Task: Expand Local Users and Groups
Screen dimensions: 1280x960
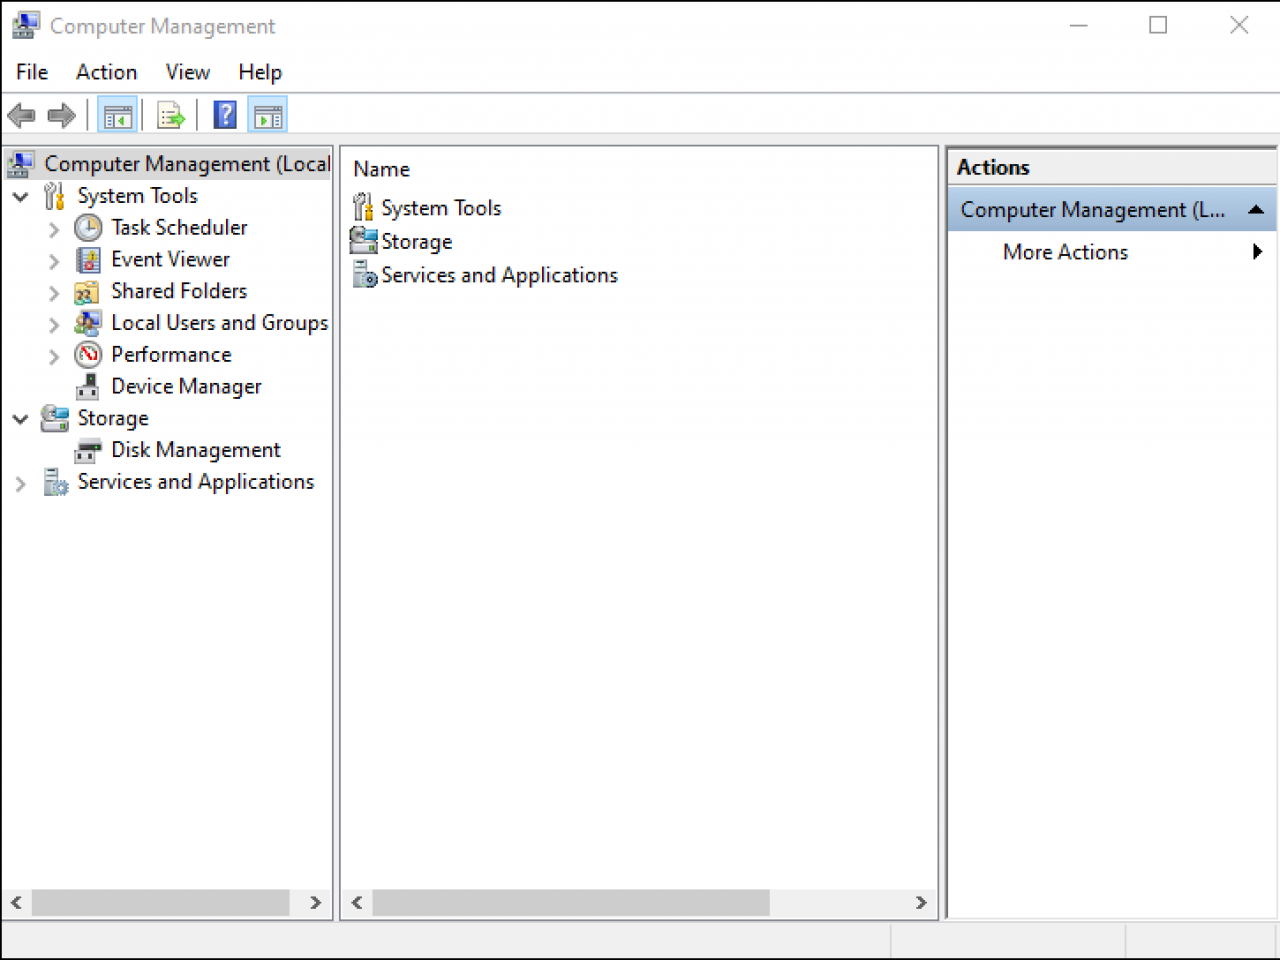Action: click(x=53, y=323)
